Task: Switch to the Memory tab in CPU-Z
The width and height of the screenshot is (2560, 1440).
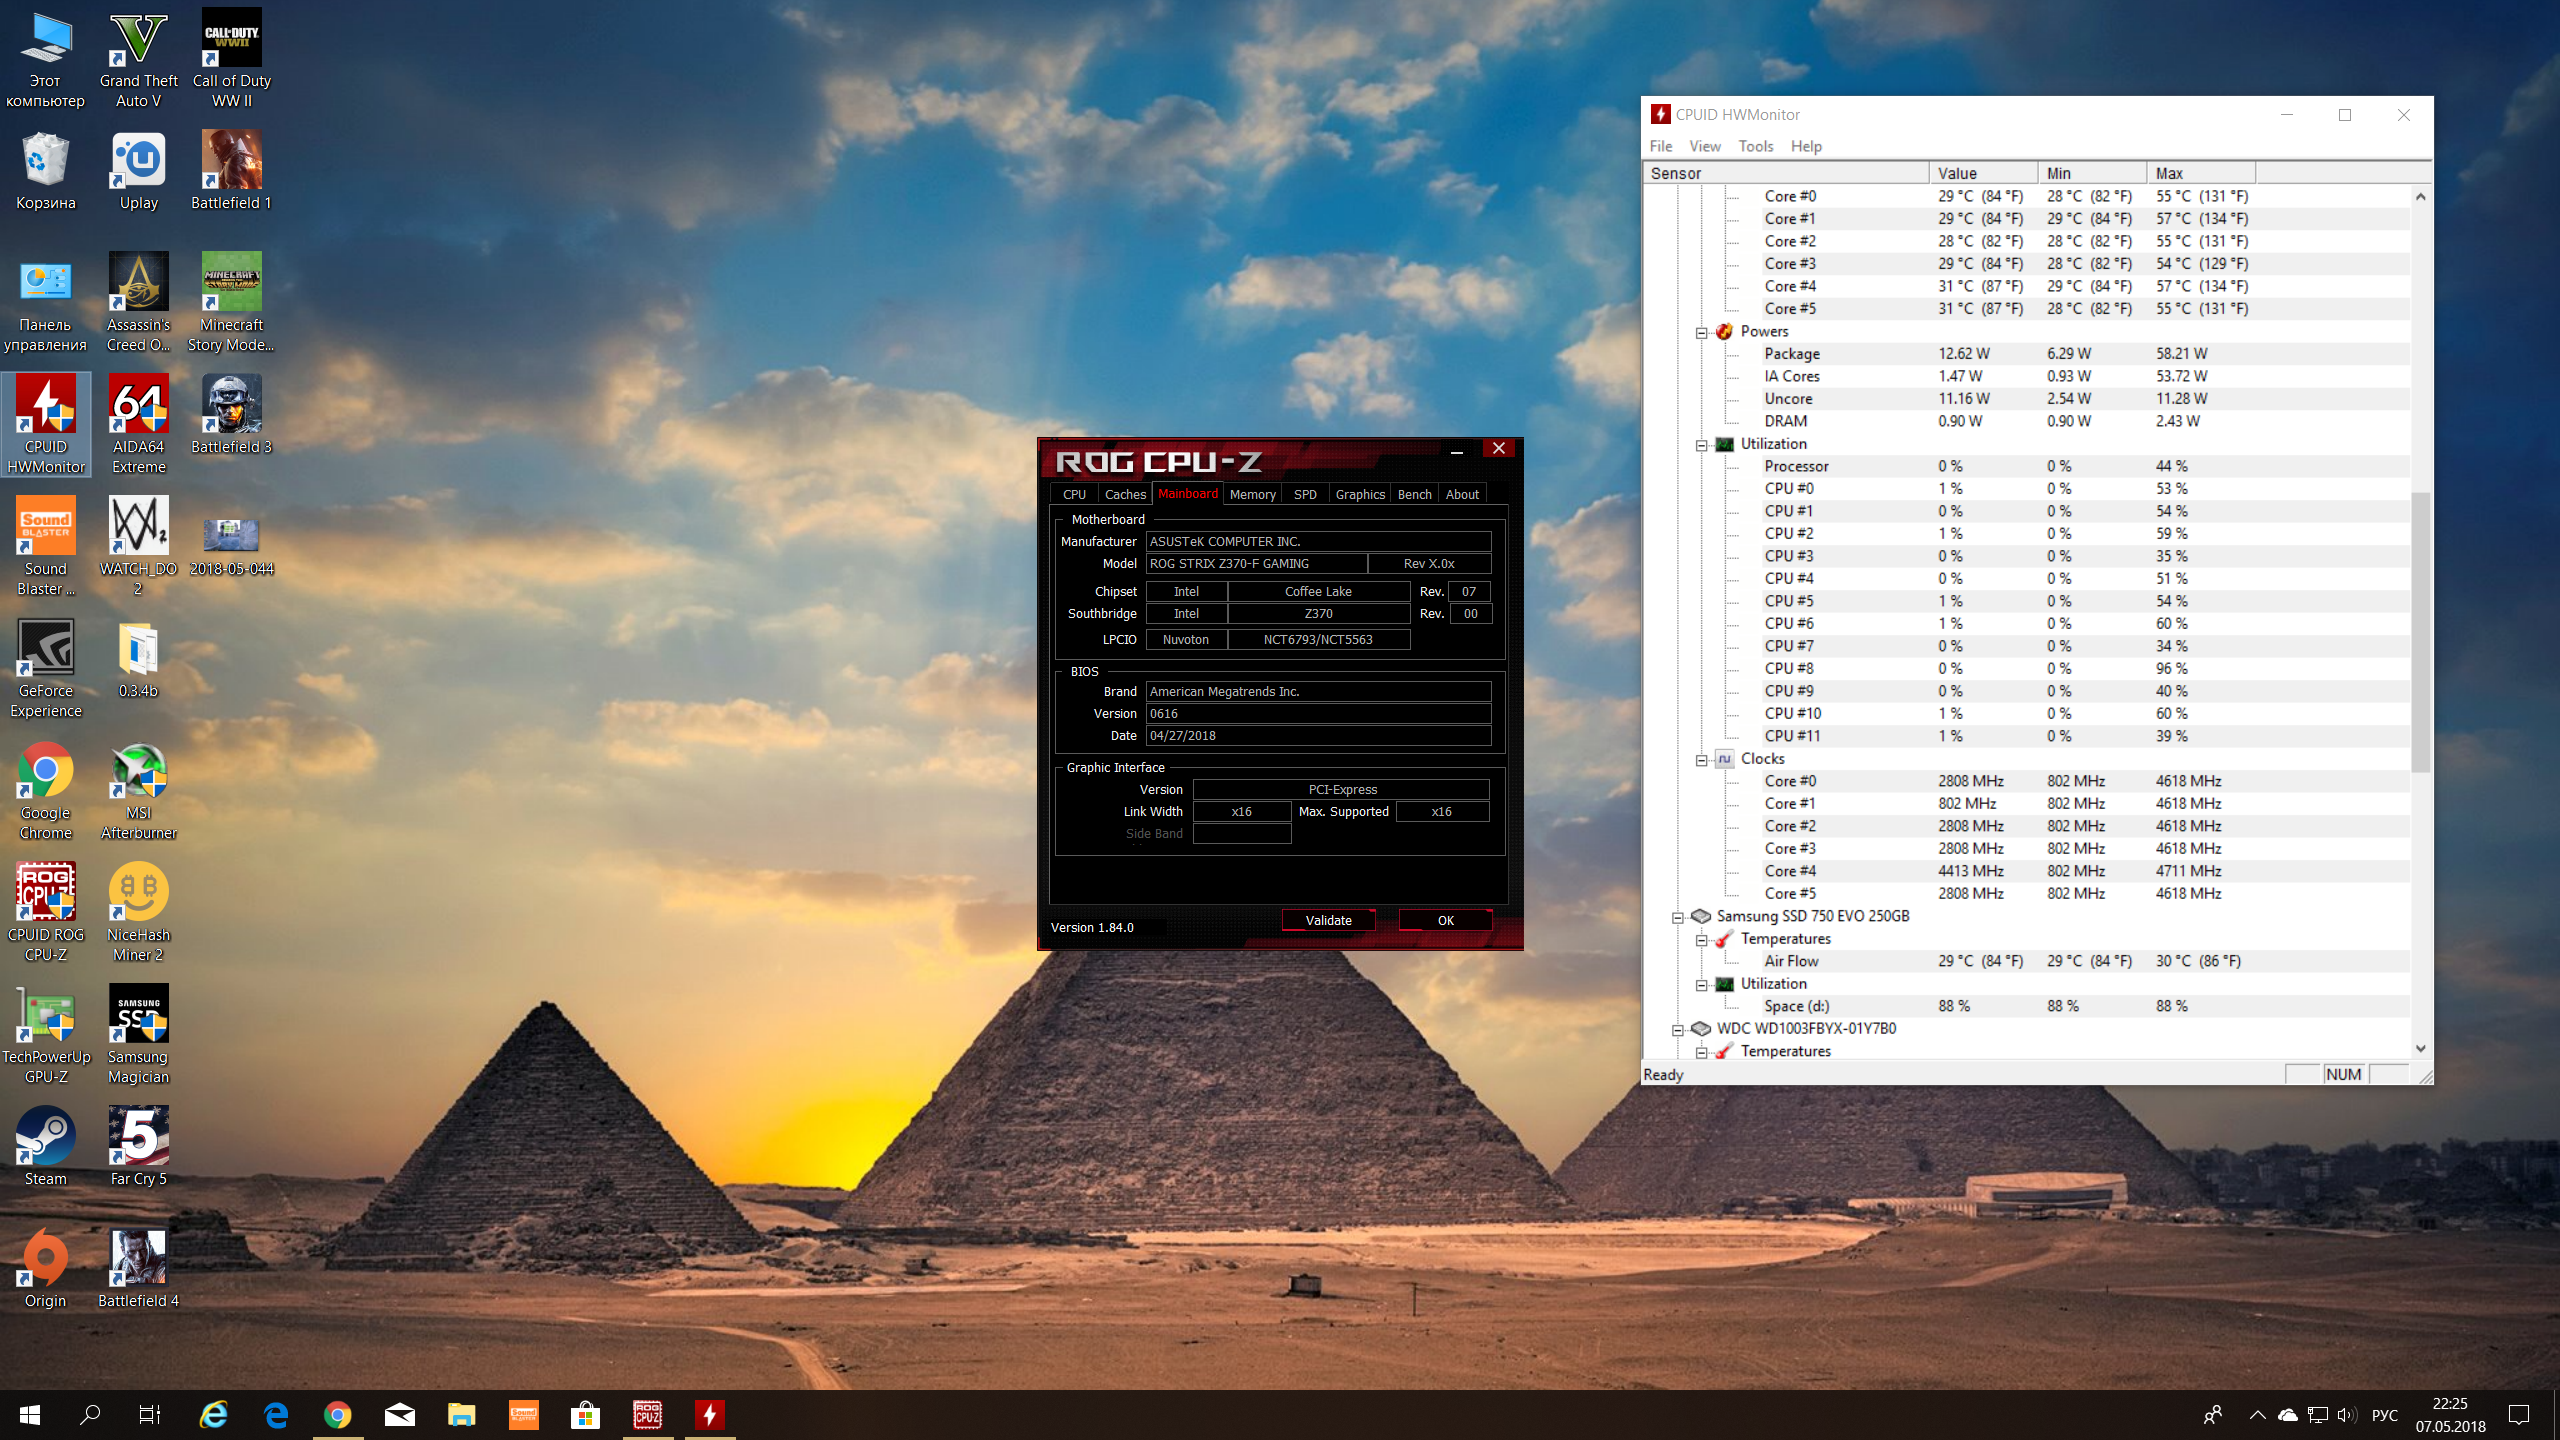Action: pyautogui.click(x=1252, y=494)
